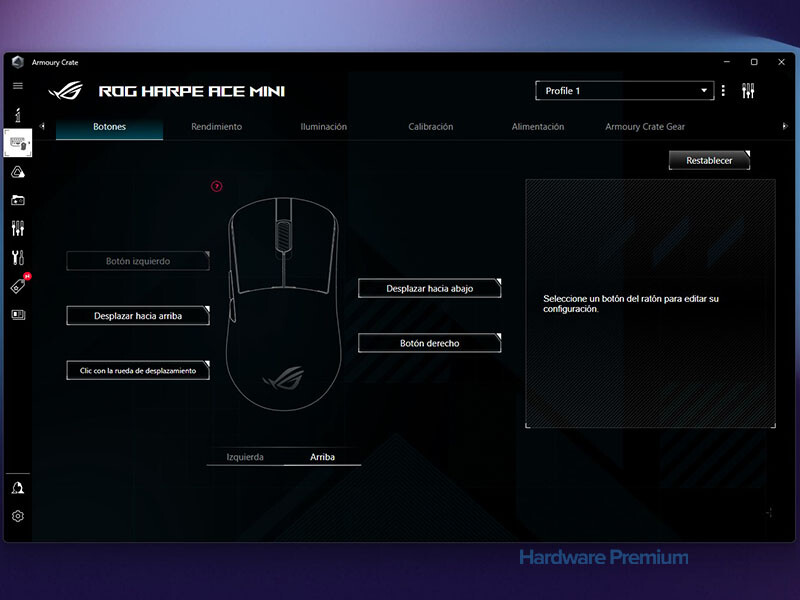Expand the Profile 1 dropdown
The width and height of the screenshot is (800, 600).
[624, 91]
